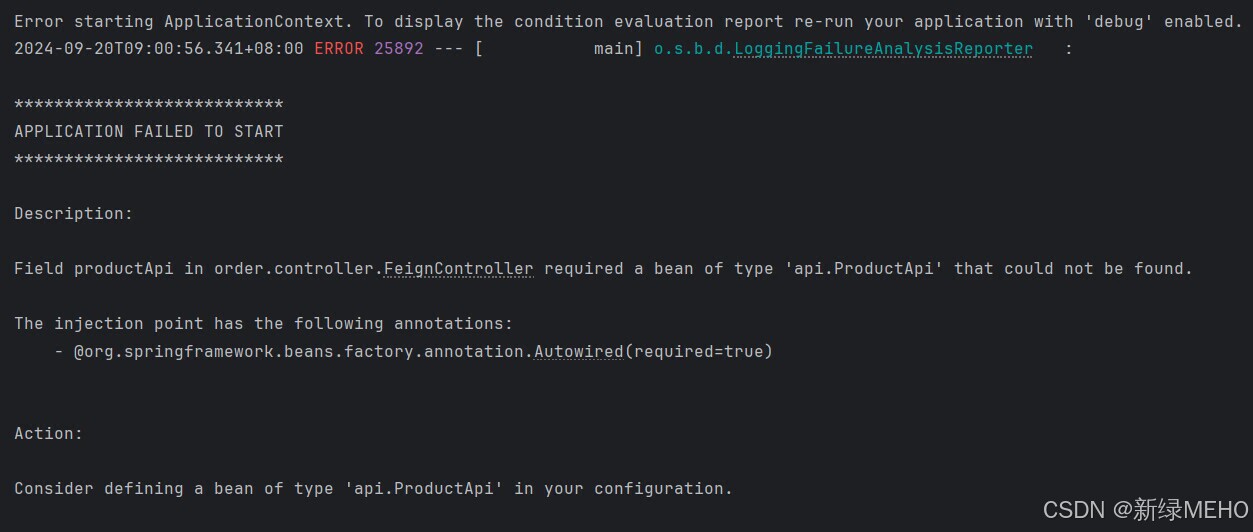This screenshot has width=1253, height=532.
Task: Click the APPLICATION FAILED TO START text
Action: [x=149, y=132]
